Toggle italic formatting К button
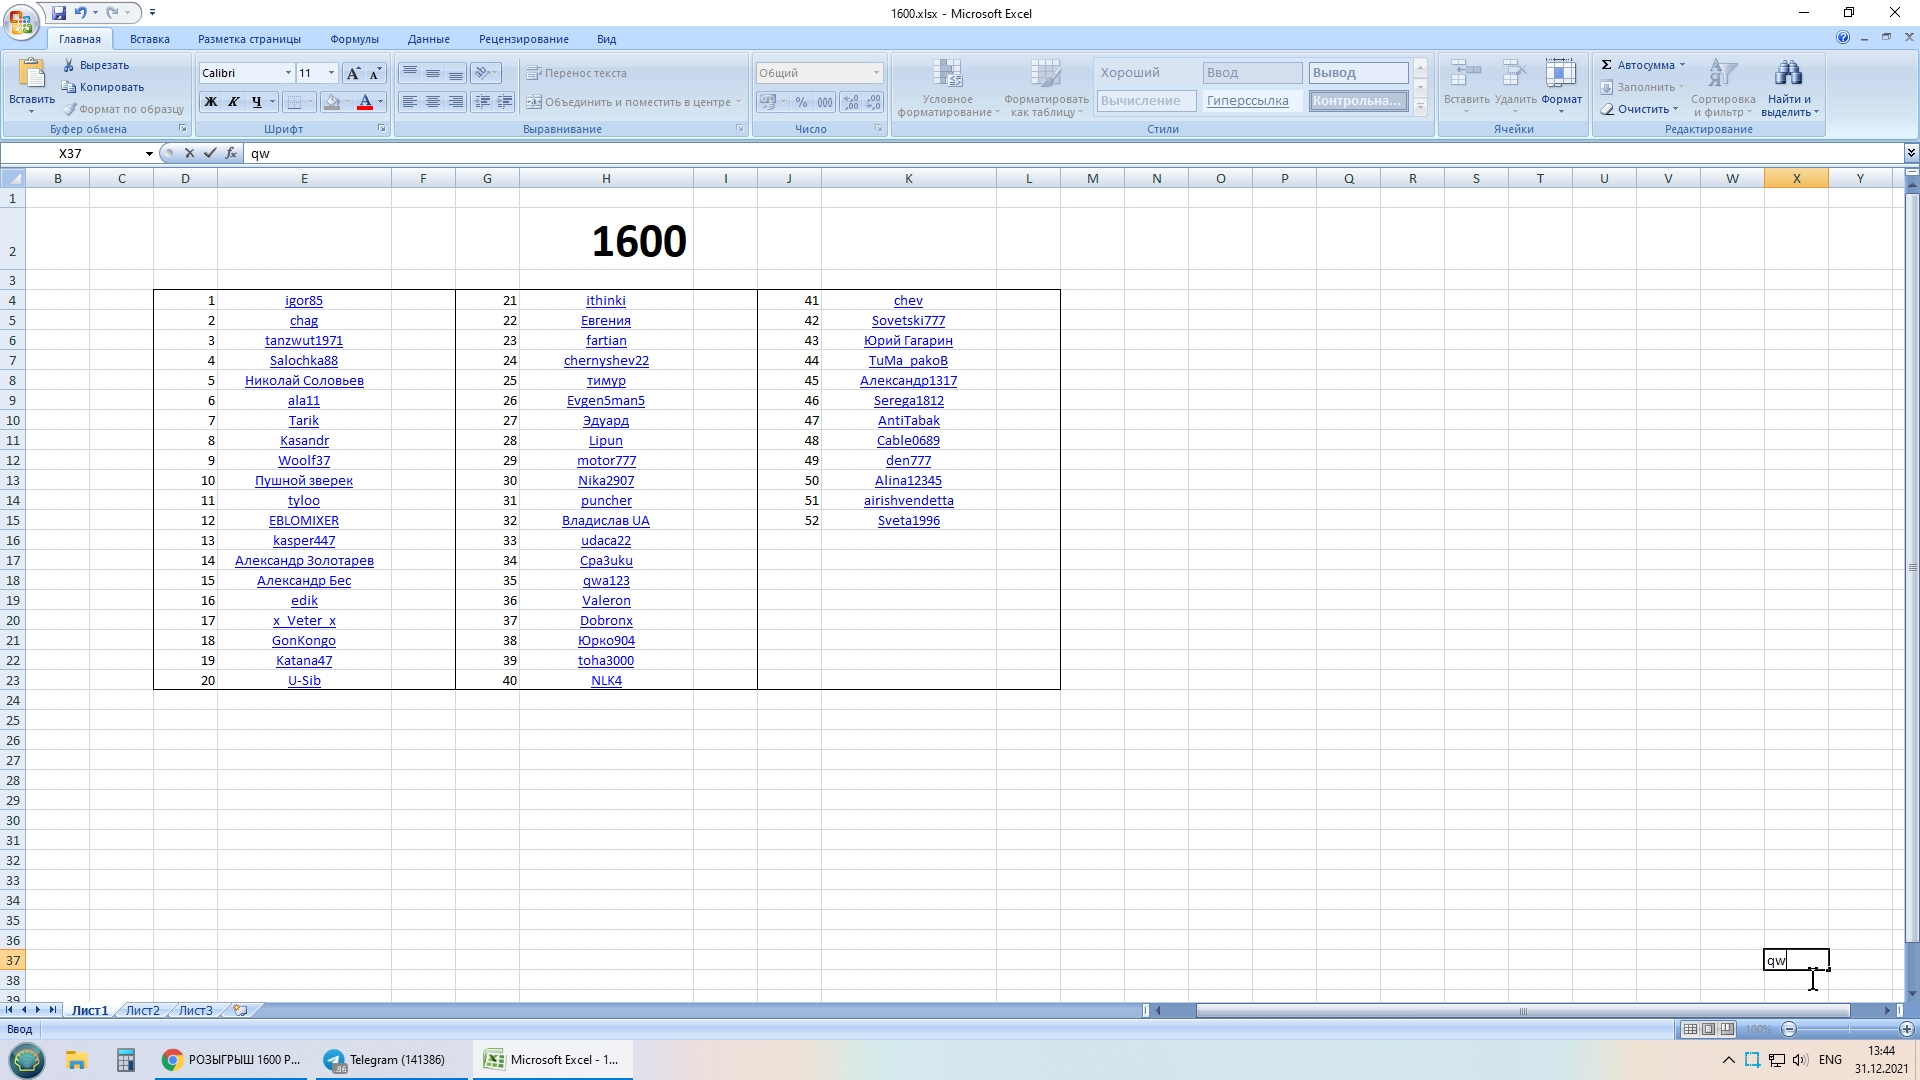The width and height of the screenshot is (1920, 1080). point(233,102)
